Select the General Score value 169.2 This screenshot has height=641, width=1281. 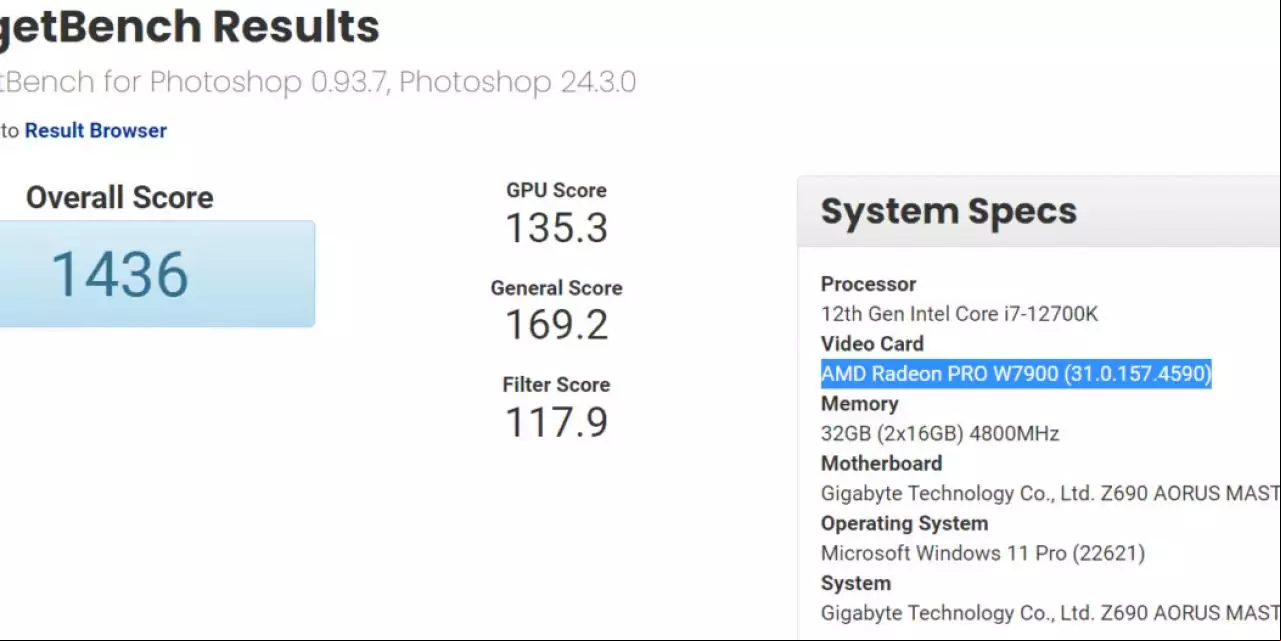[556, 325]
